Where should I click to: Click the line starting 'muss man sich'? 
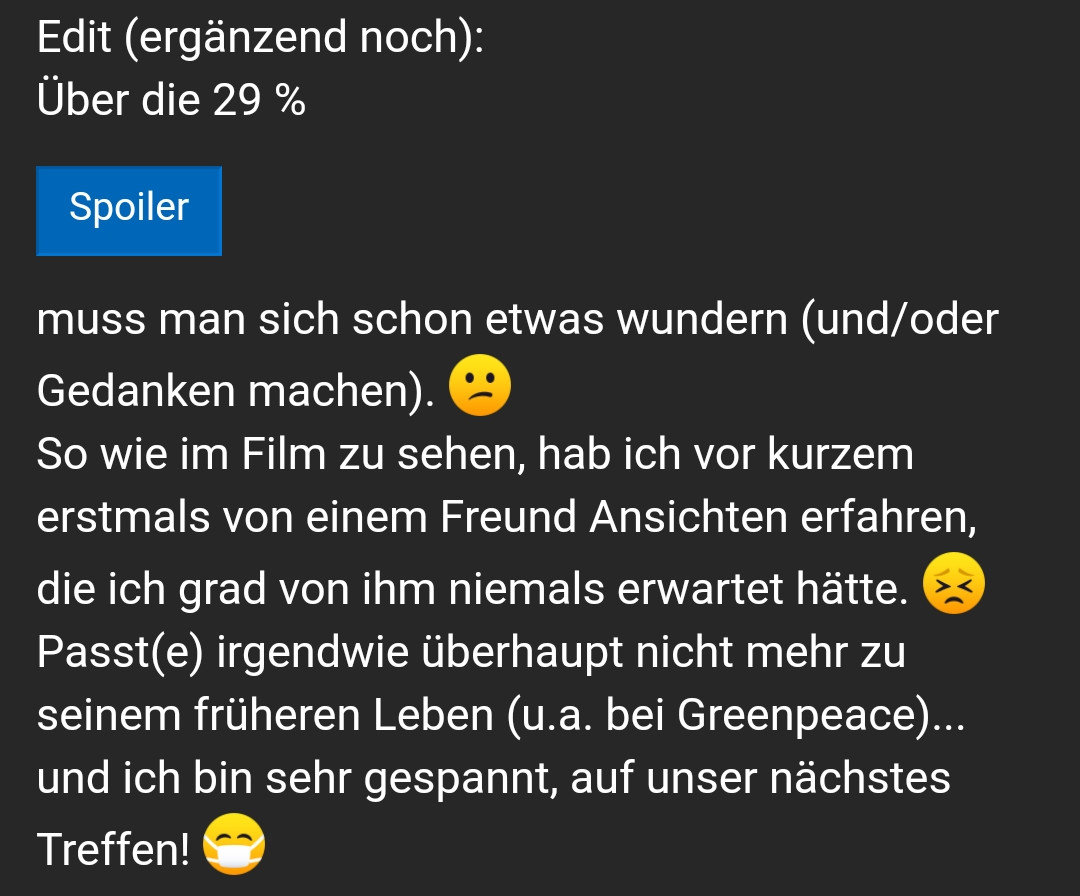(517, 320)
